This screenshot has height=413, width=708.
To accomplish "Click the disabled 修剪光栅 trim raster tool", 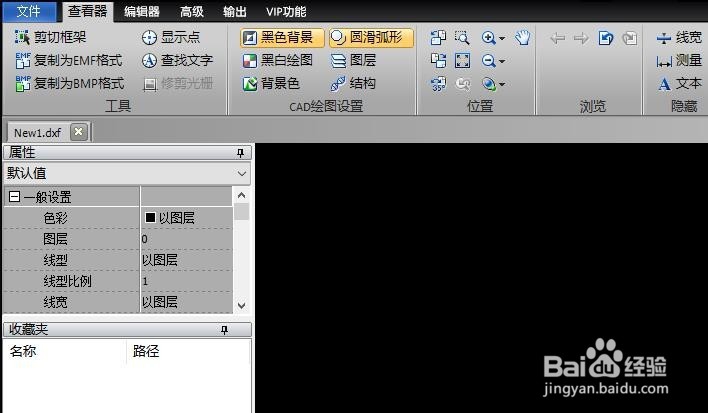I will coord(177,83).
